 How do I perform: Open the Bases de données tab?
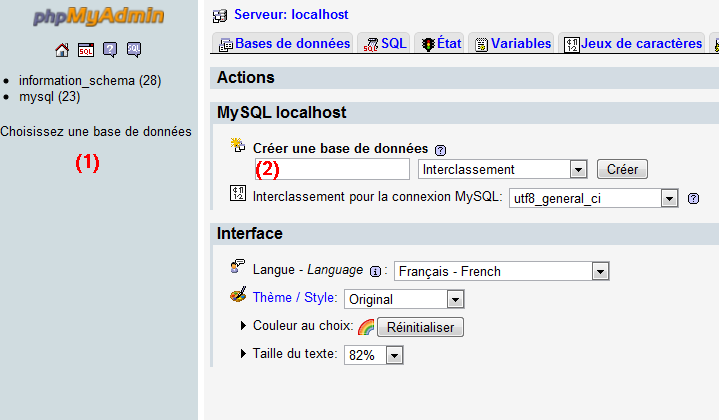pyautogui.click(x=284, y=44)
